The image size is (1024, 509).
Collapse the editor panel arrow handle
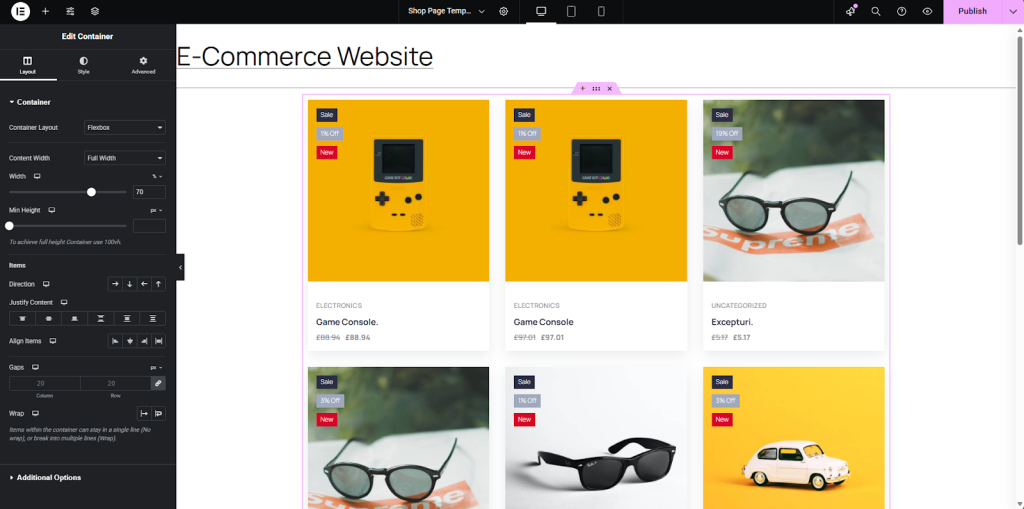pyautogui.click(x=180, y=267)
